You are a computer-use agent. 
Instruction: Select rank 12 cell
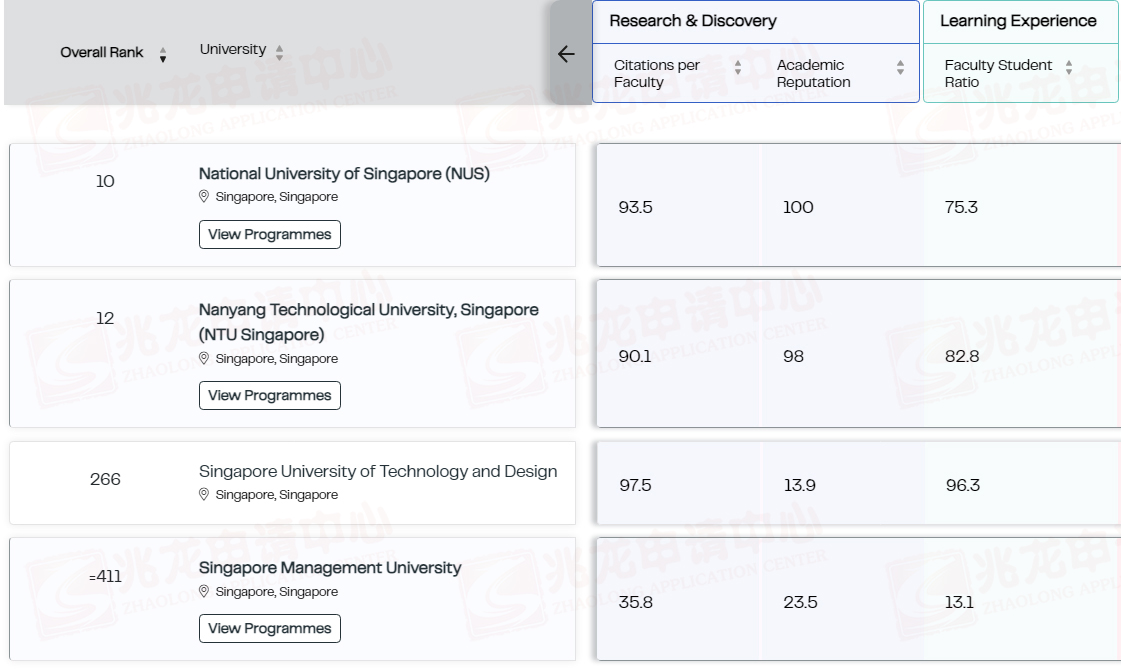(105, 318)
